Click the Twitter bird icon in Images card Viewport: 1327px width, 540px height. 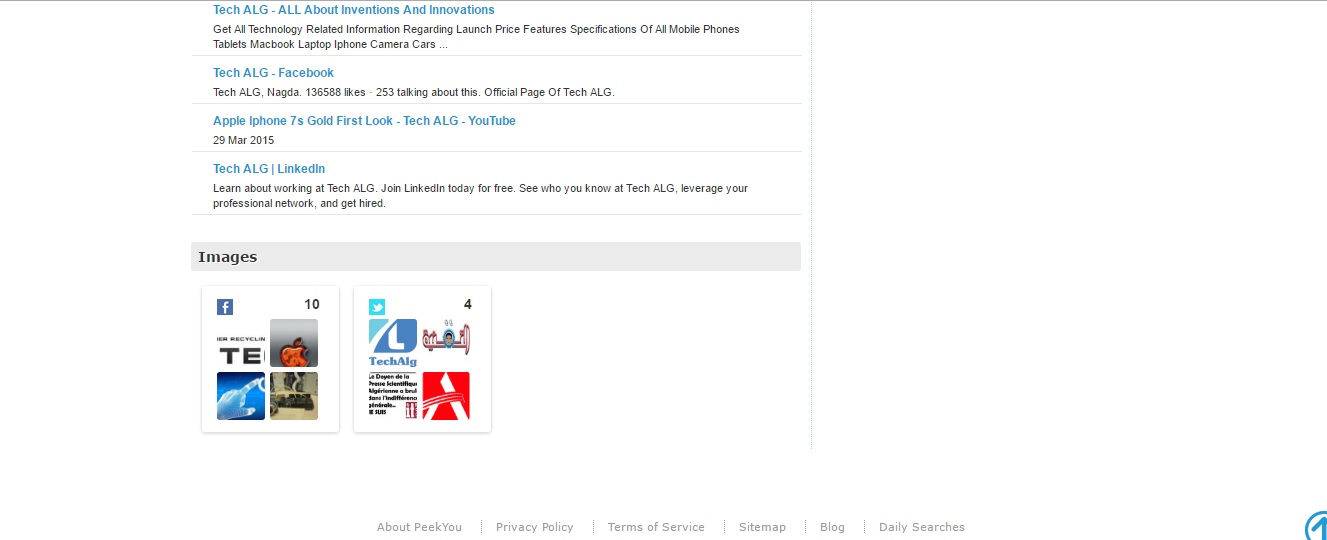(x=377, y=307)
